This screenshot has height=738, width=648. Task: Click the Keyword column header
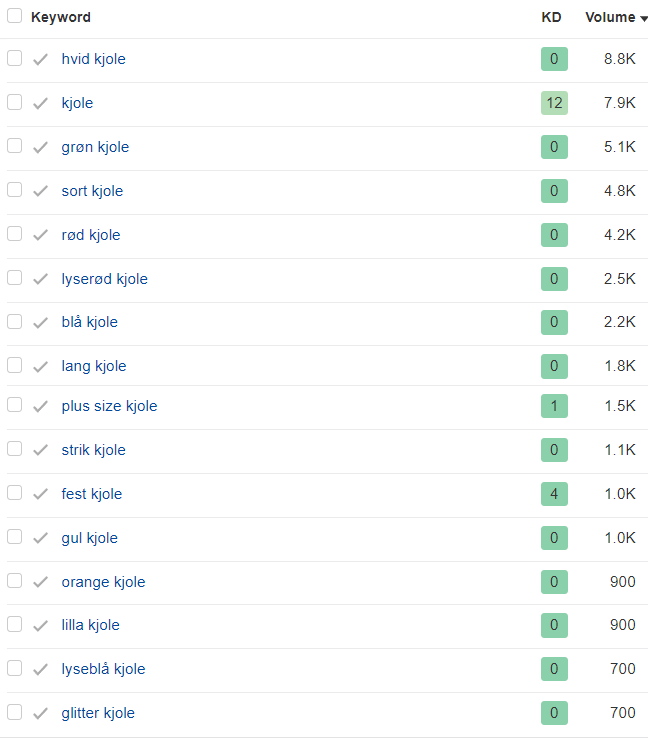pyautogui.click(x=61, y=17)
